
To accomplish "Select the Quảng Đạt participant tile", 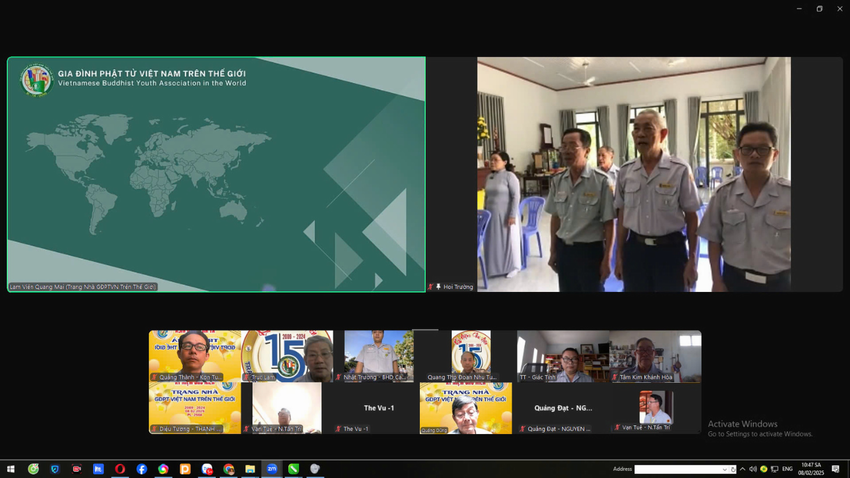I will [x=563, y=408].
